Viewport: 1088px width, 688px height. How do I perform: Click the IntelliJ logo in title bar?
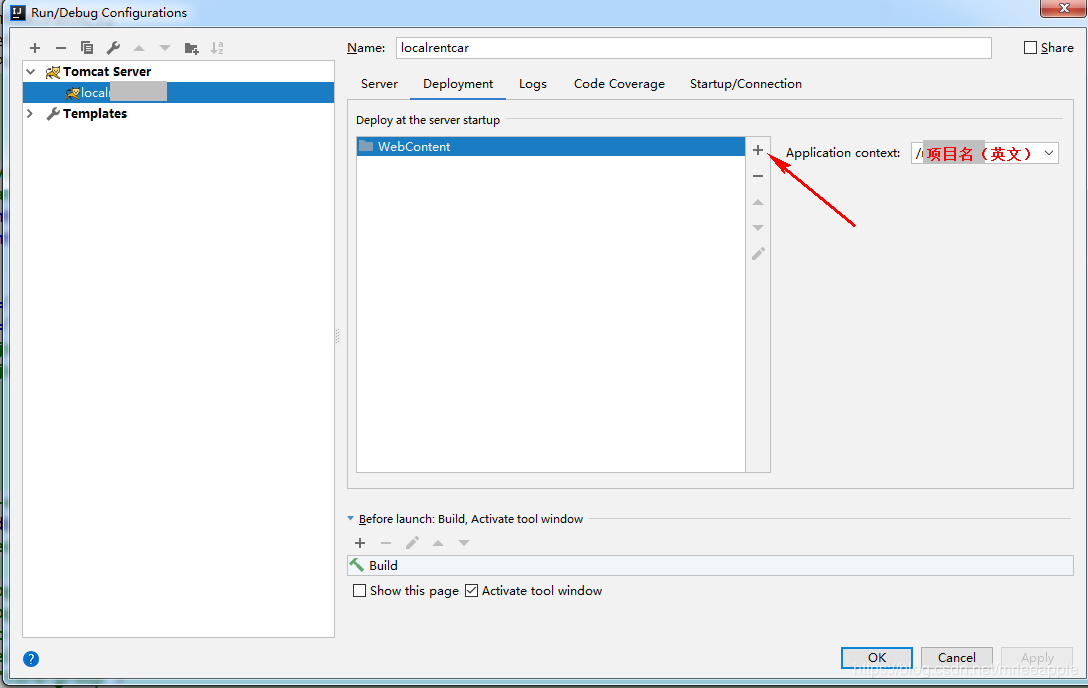tap(18, 12)
